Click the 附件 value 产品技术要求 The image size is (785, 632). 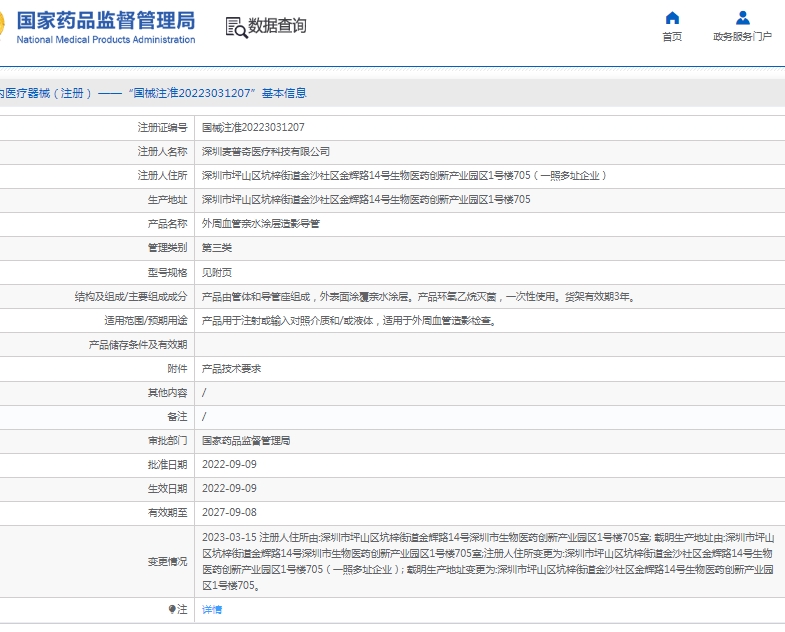231,369
